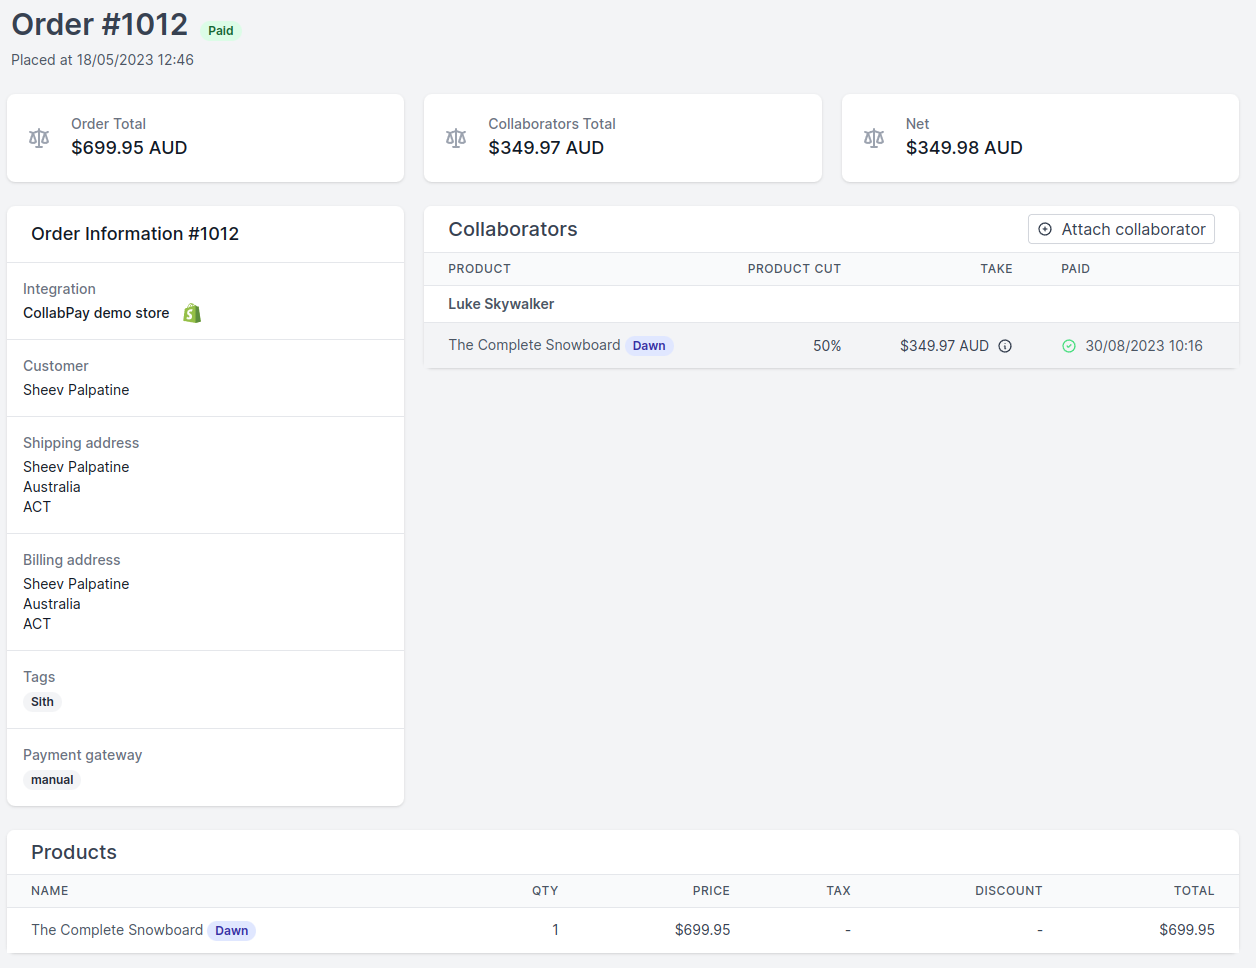The image size is (1256, 968).
Task: Click the $699.95 total cell in Products
Action: 1187,930
